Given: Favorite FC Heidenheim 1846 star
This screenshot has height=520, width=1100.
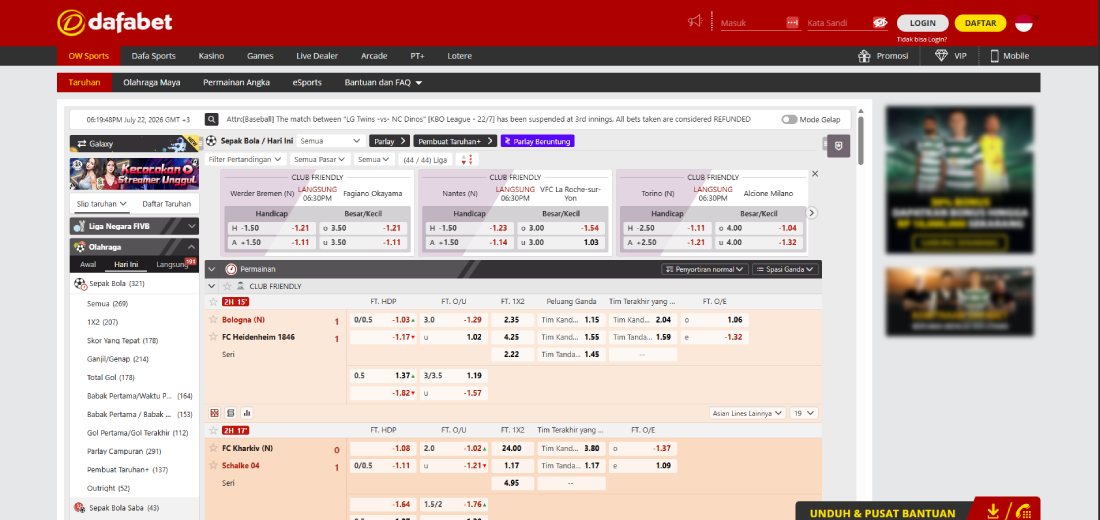Looking at the screenshot, I should [x=213, y=337].
